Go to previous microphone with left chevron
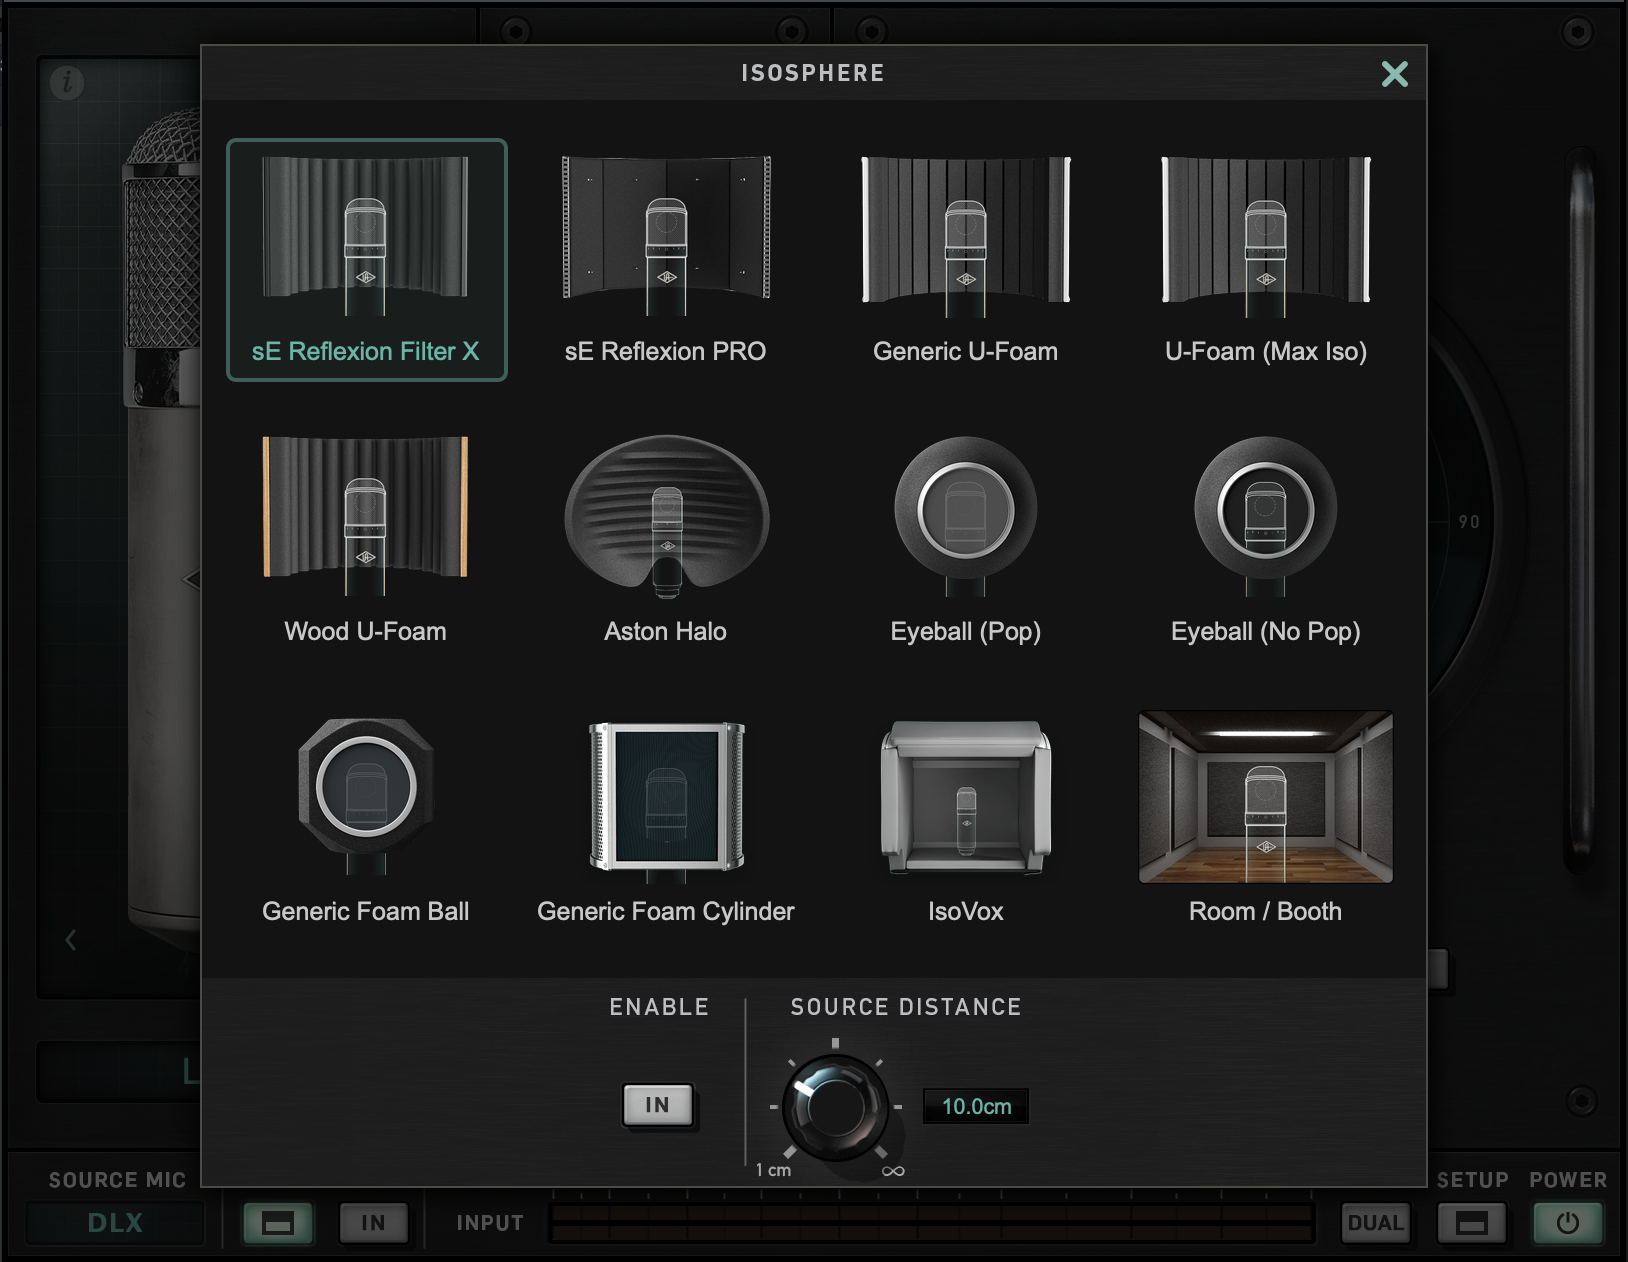The width and height of the screenshot is (1628, 1262). point(71,940)
